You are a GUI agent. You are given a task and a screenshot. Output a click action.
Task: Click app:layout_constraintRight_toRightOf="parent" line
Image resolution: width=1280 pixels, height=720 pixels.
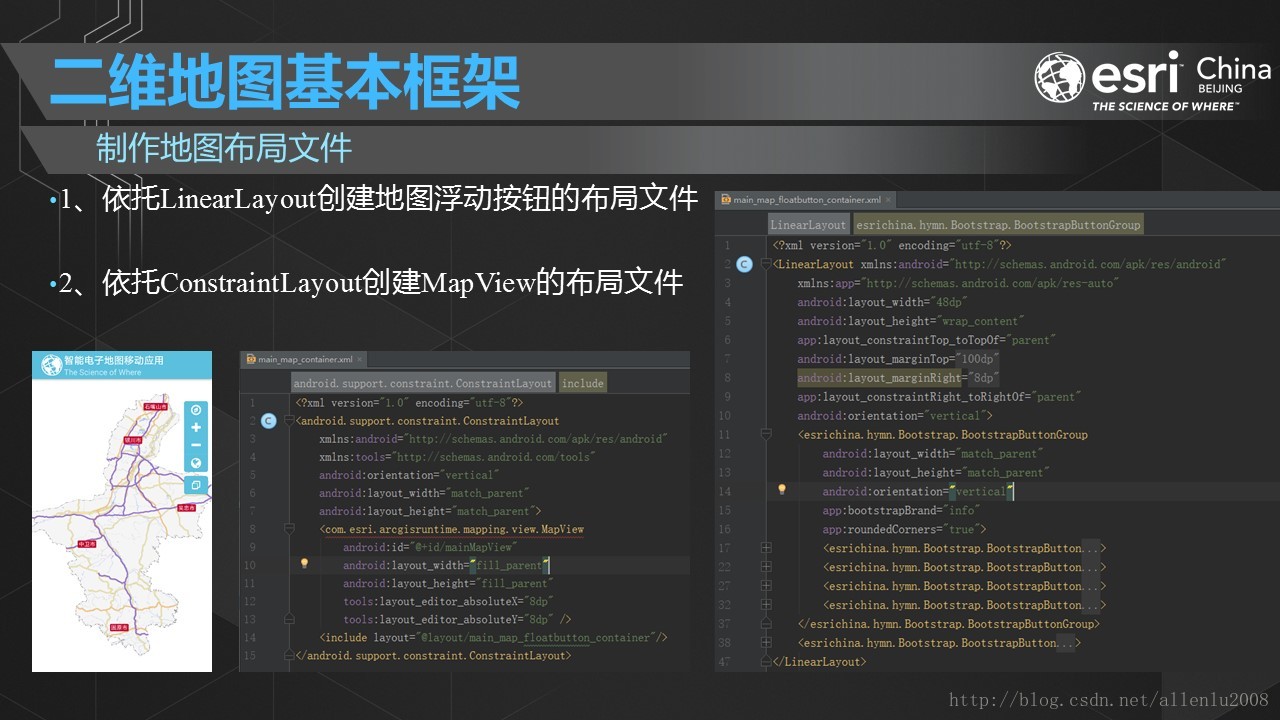click(x=938, y=397)
